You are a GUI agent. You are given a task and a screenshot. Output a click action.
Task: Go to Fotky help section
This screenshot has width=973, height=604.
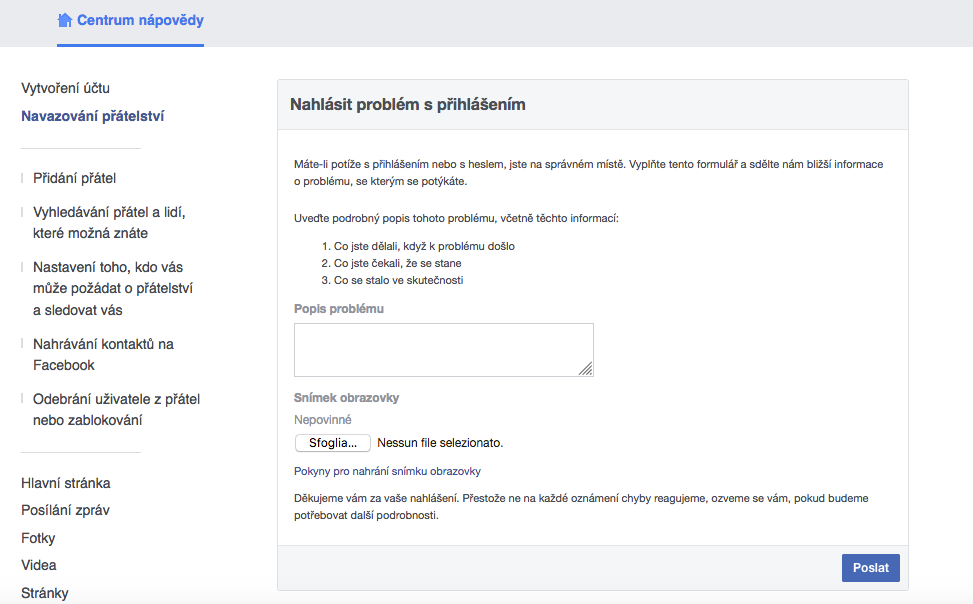[x=38, y=538]
